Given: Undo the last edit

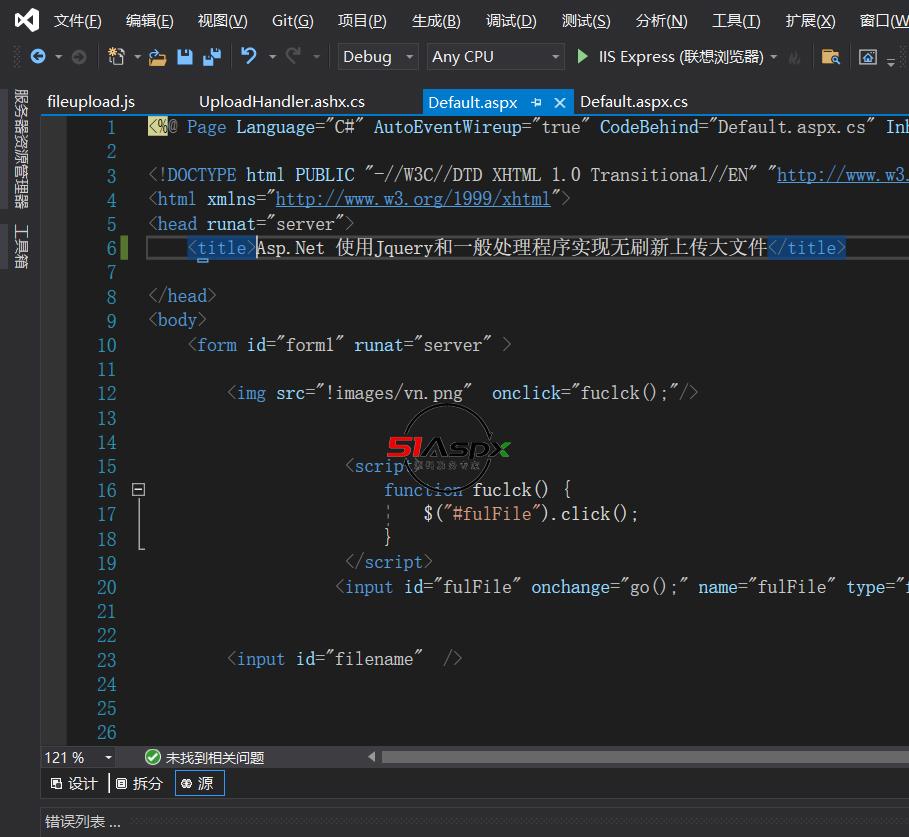Looking at the screenshot, I should point(249,56).
